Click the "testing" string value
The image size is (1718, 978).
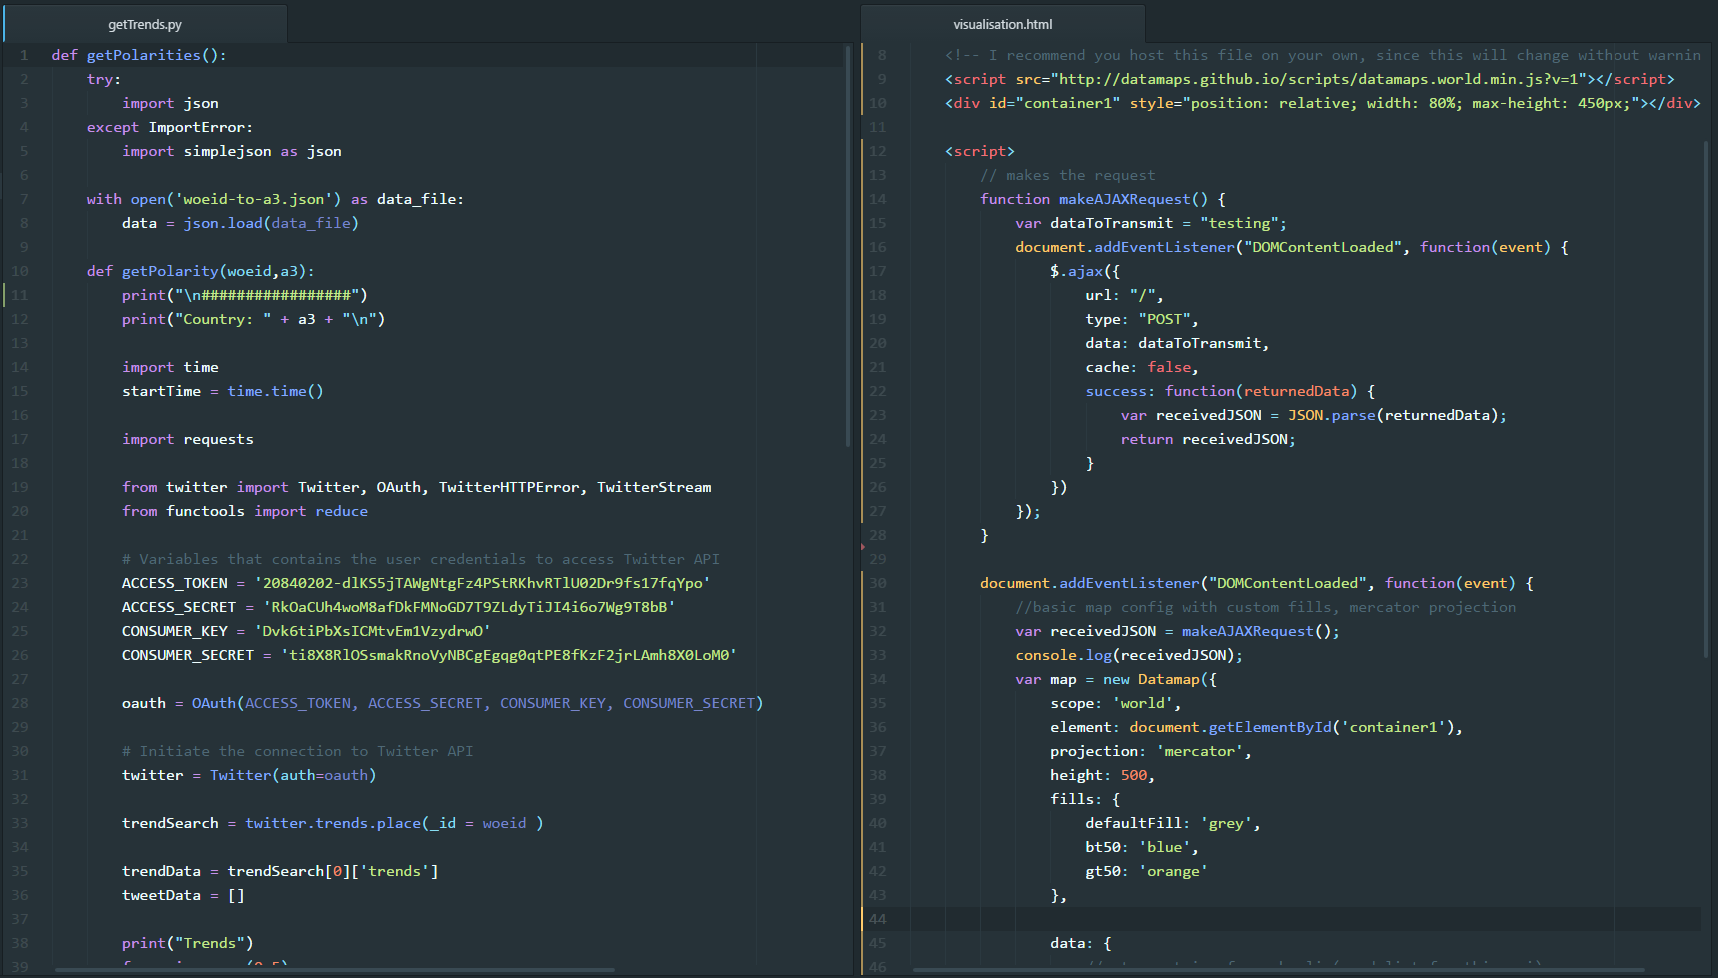[1240, 223]
